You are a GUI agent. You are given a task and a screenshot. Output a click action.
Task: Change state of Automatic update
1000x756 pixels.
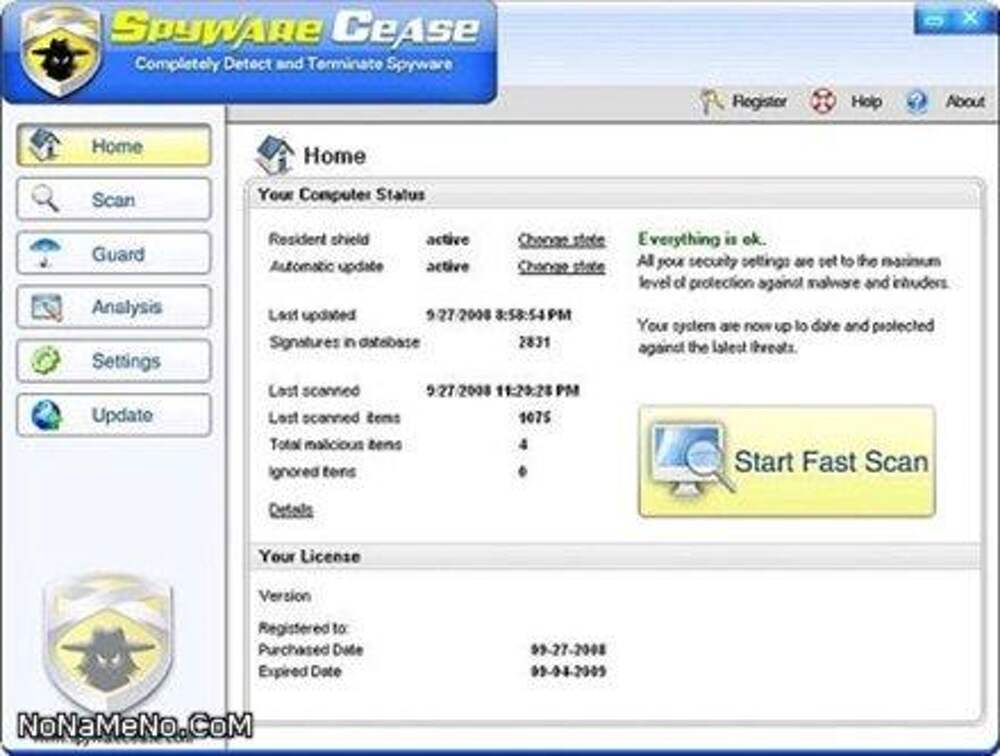561,266
